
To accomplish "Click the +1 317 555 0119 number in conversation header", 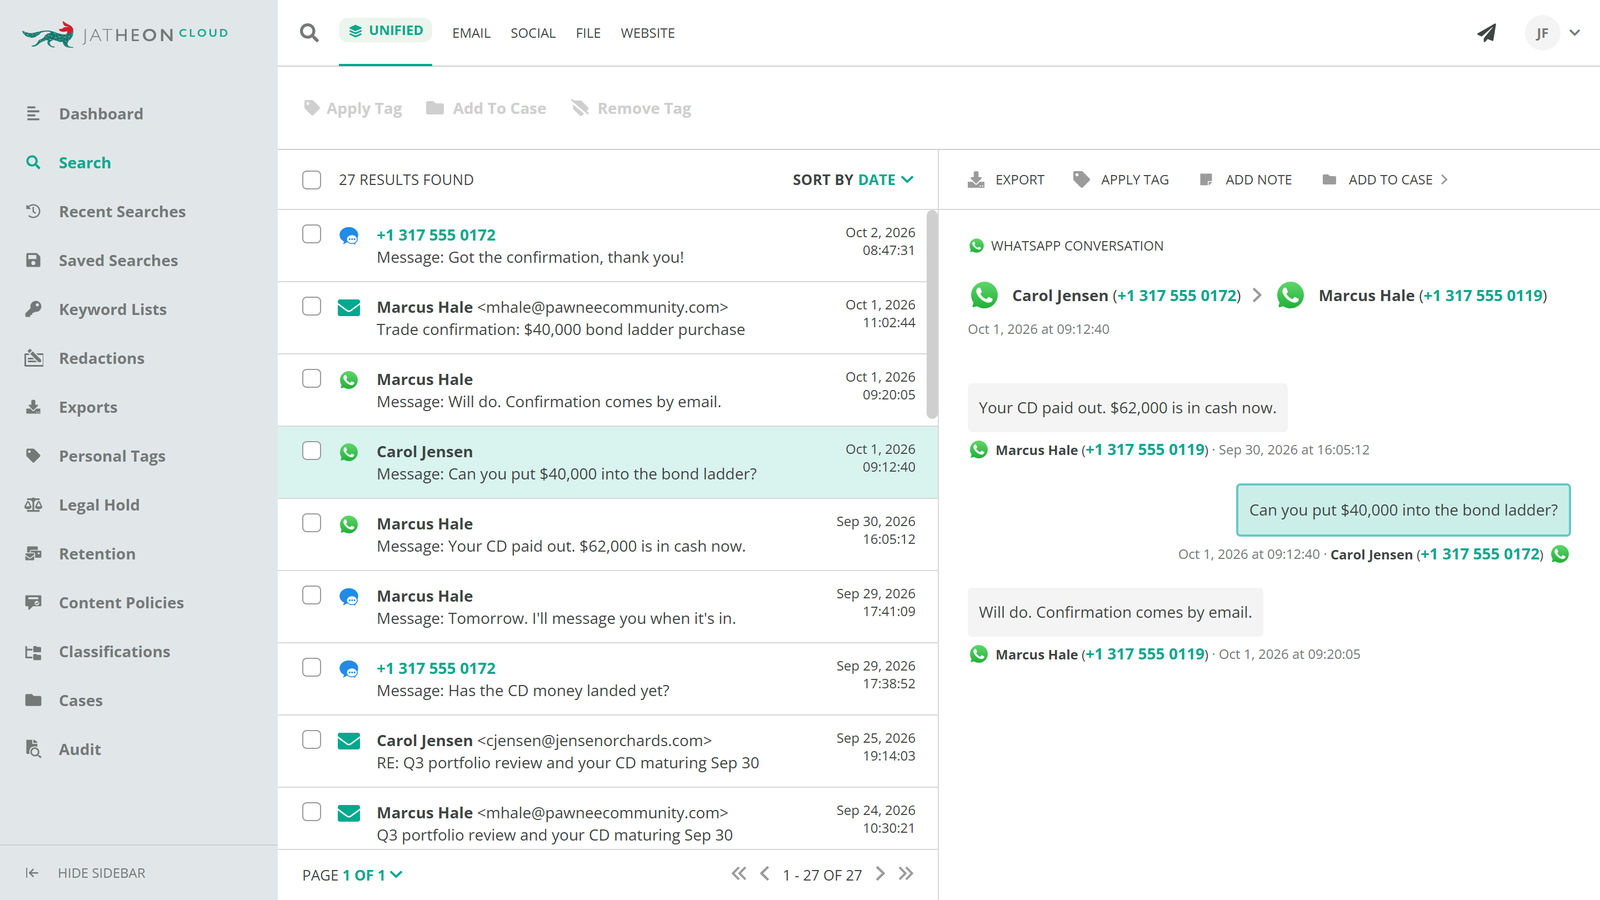I will click(1483, 295).
